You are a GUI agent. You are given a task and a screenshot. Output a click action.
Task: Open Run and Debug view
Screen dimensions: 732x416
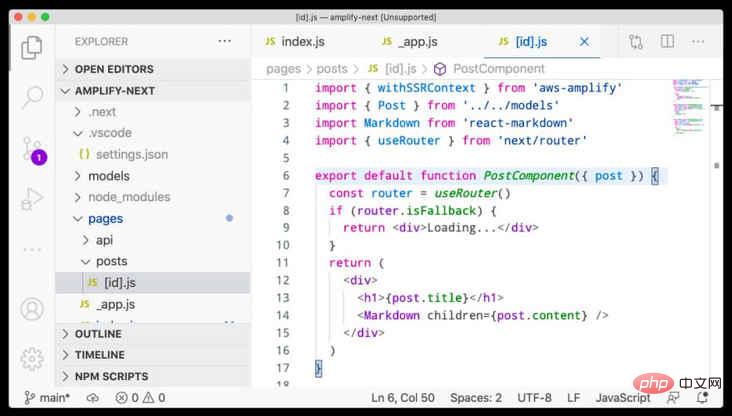32,199
